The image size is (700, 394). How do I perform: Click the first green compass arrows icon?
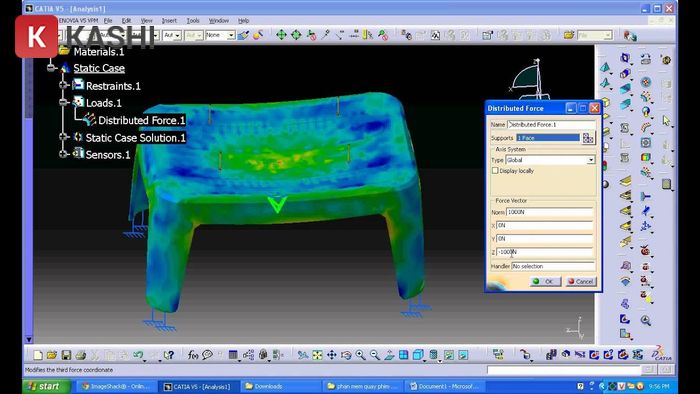(x=281, y=35)
